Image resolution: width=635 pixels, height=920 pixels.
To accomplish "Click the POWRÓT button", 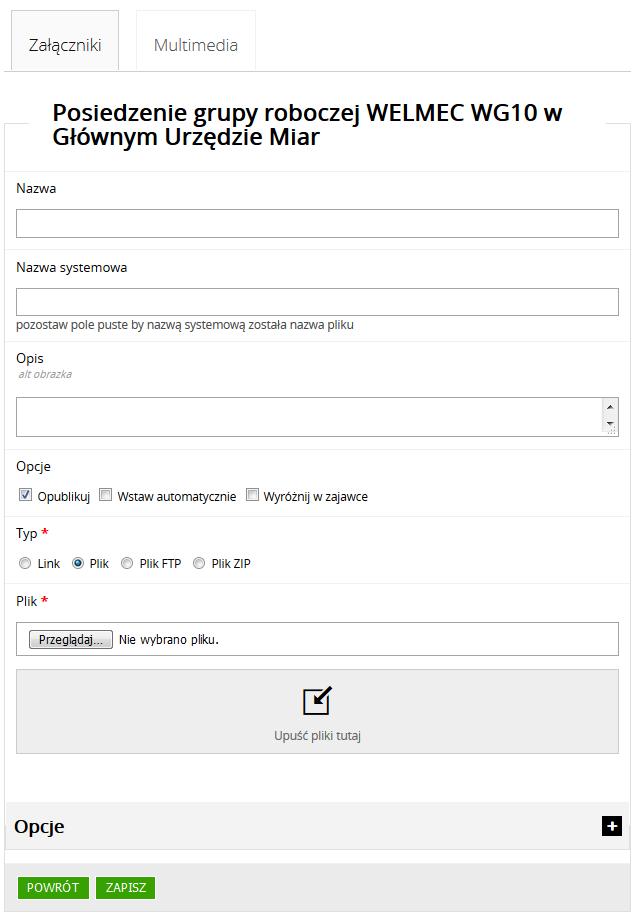I will [x=53, y=887].
